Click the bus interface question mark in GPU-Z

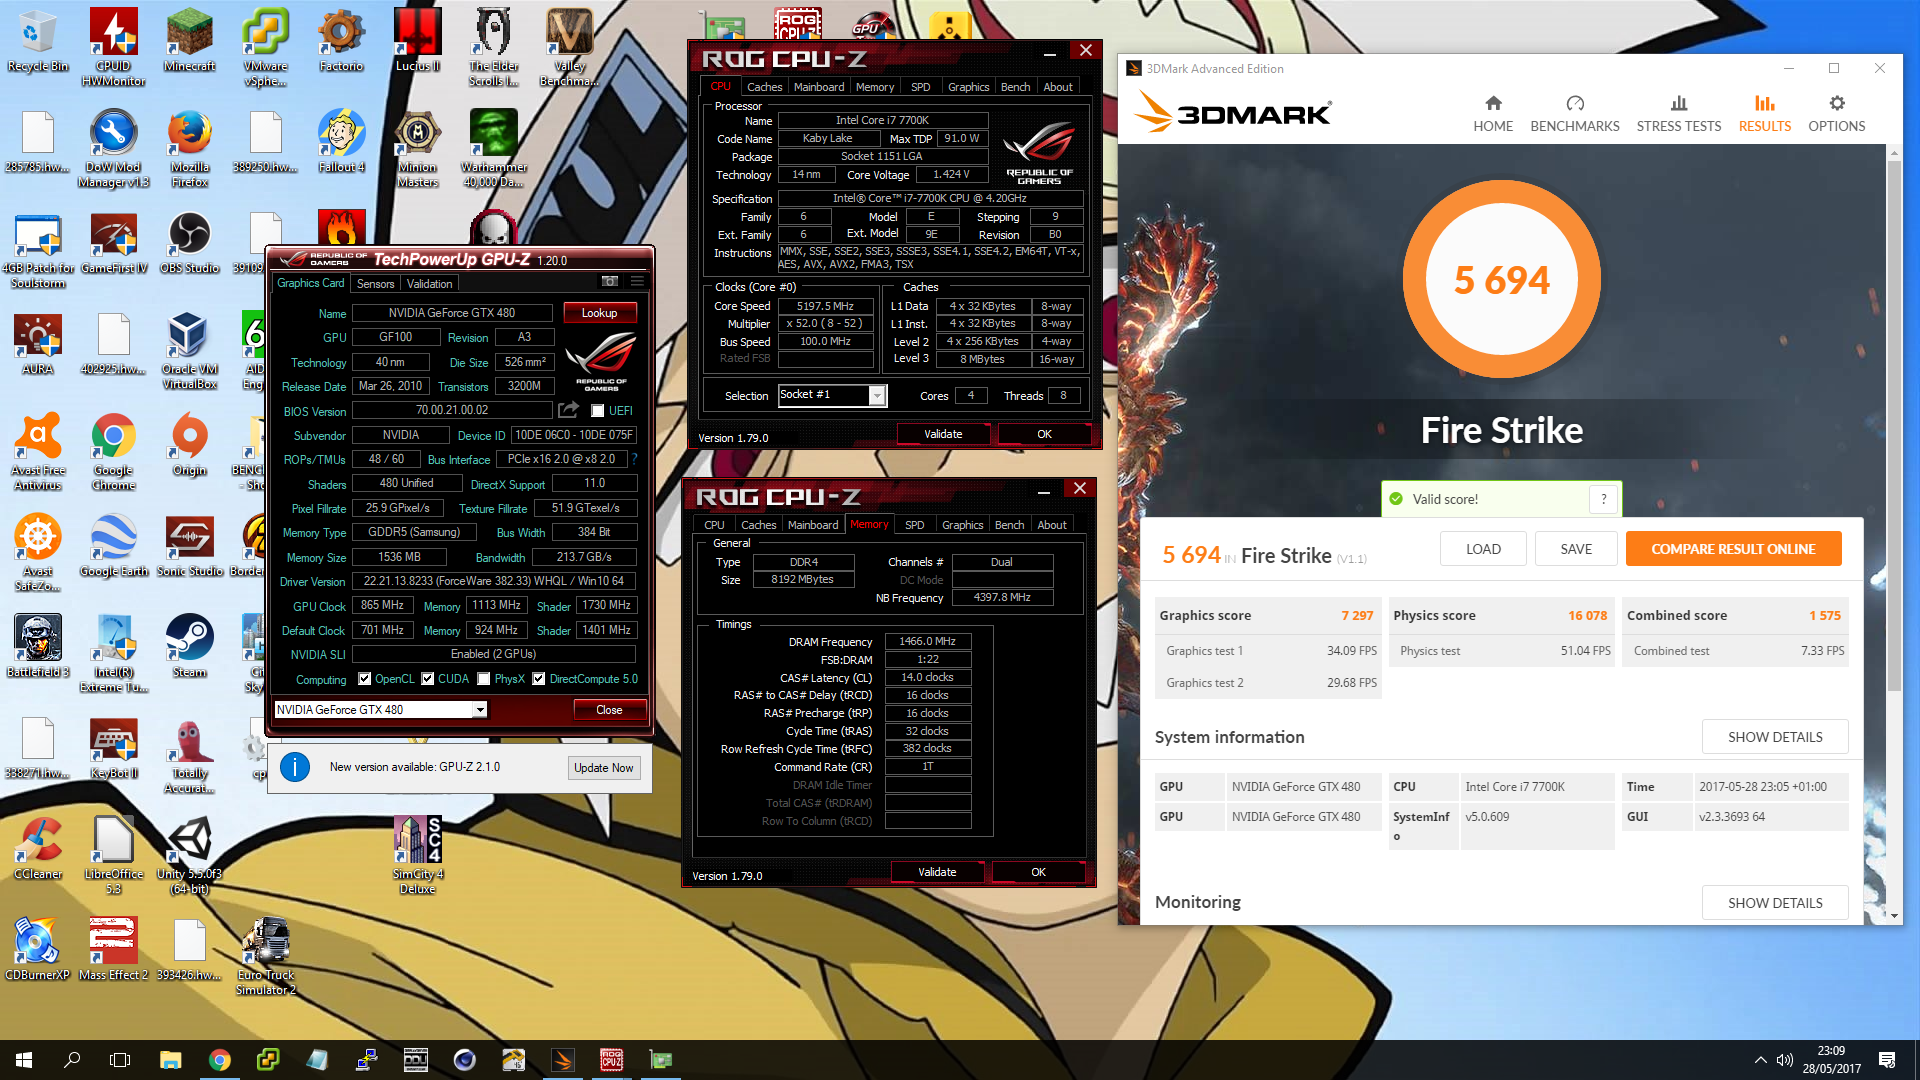[634, 459]
